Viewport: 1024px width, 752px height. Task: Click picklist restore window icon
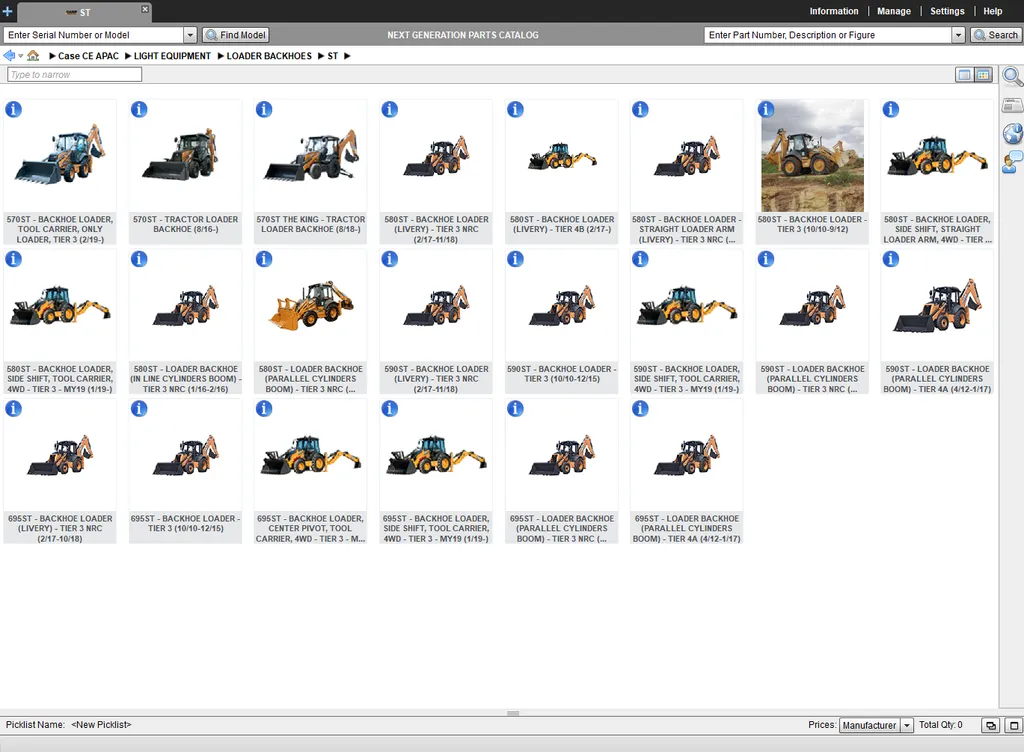pyautogui.click(x=991, y=725)
